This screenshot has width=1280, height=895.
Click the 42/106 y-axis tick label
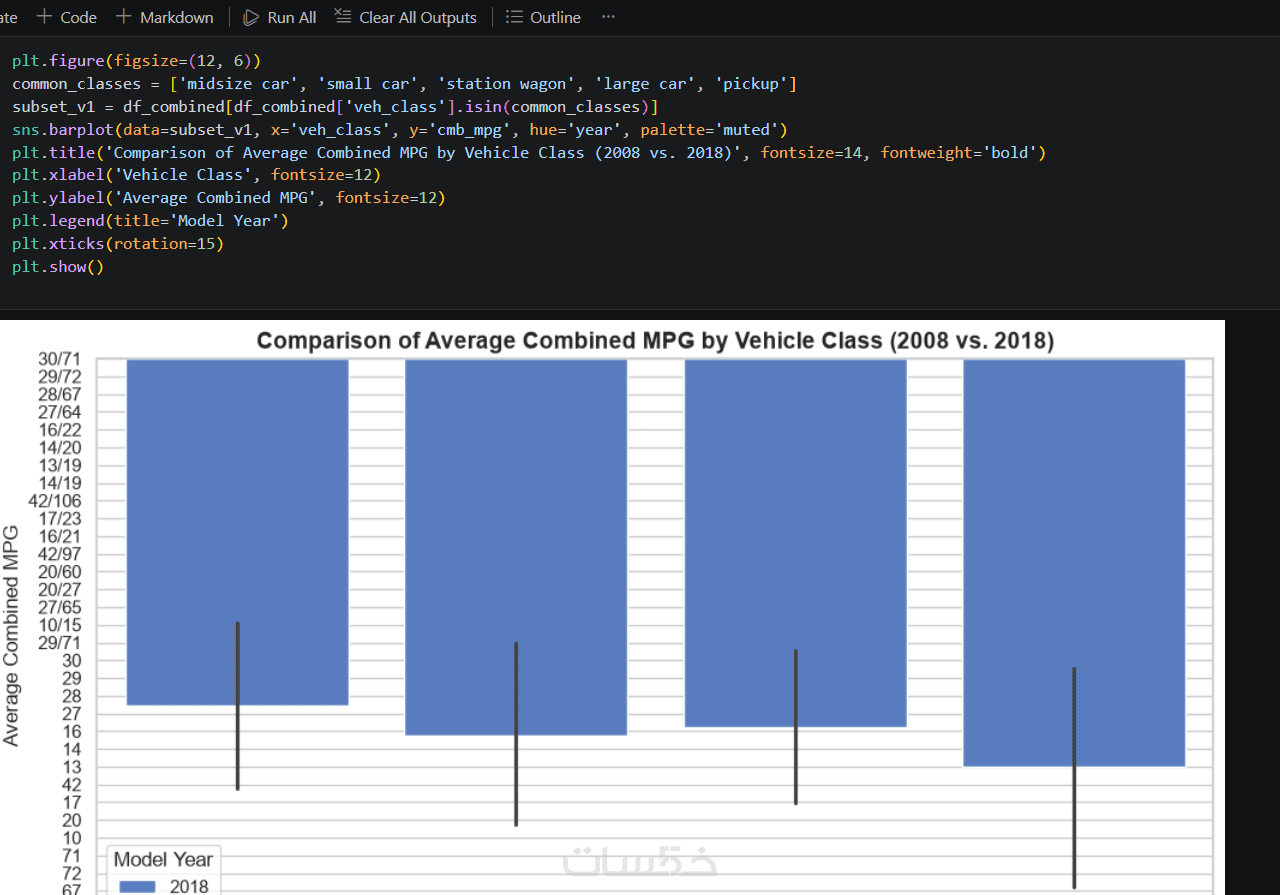[x=57, y=501]
